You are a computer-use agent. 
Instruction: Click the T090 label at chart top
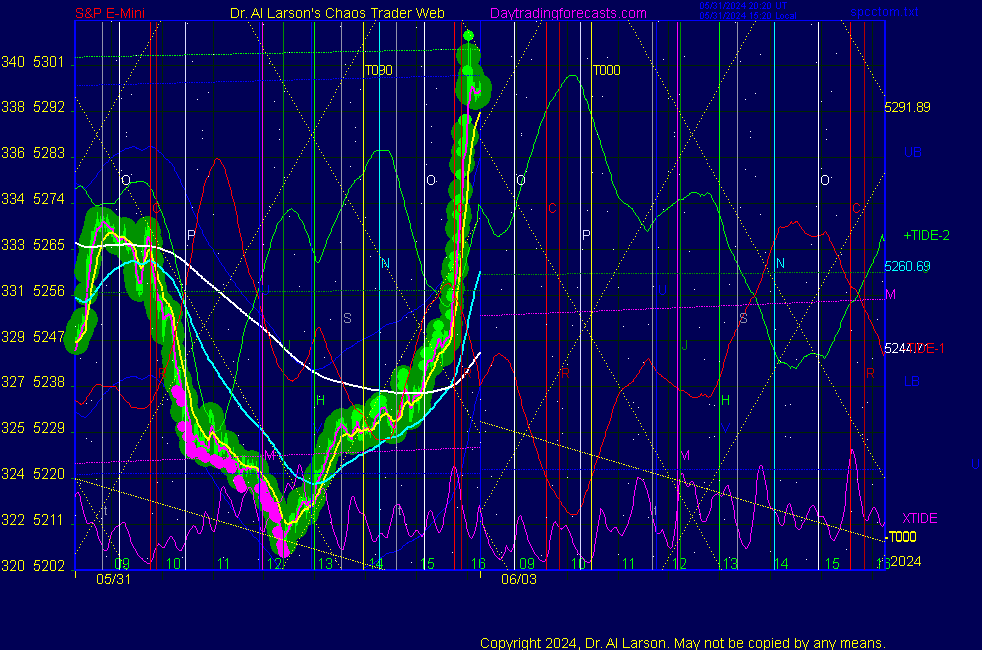[378, 71]
